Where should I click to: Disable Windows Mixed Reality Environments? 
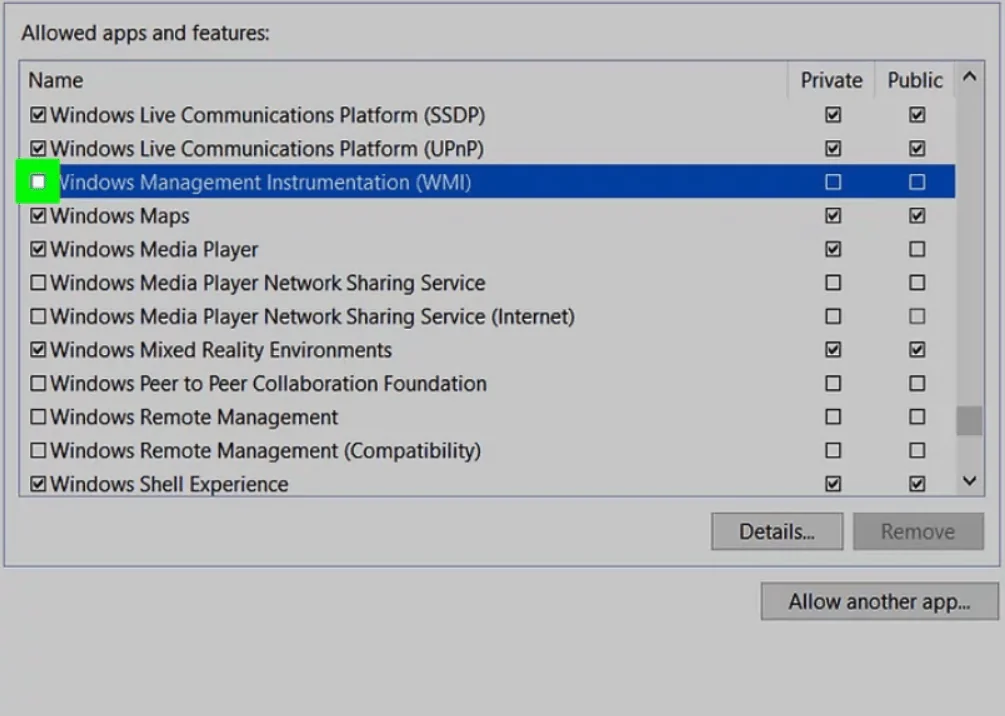pos(37,349)
